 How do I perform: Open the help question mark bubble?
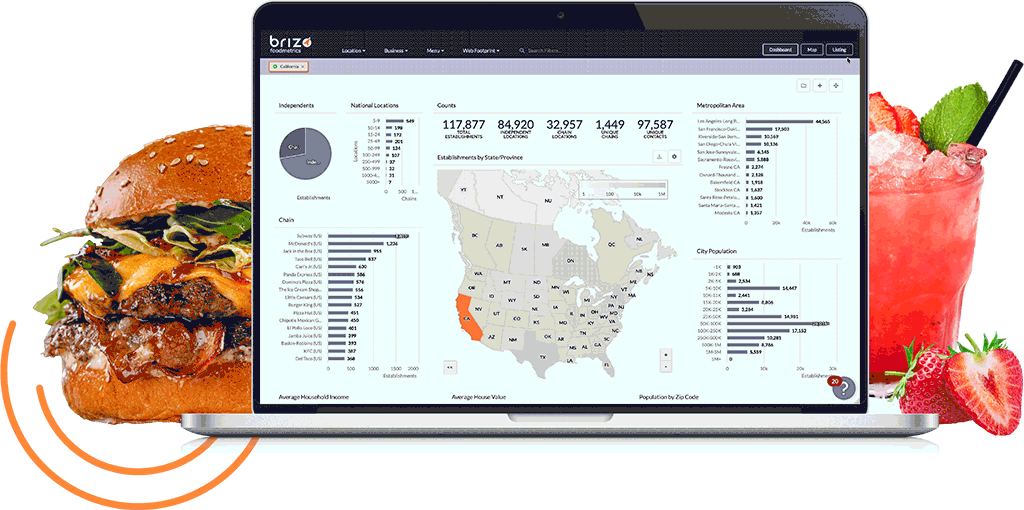click(844, 388)
